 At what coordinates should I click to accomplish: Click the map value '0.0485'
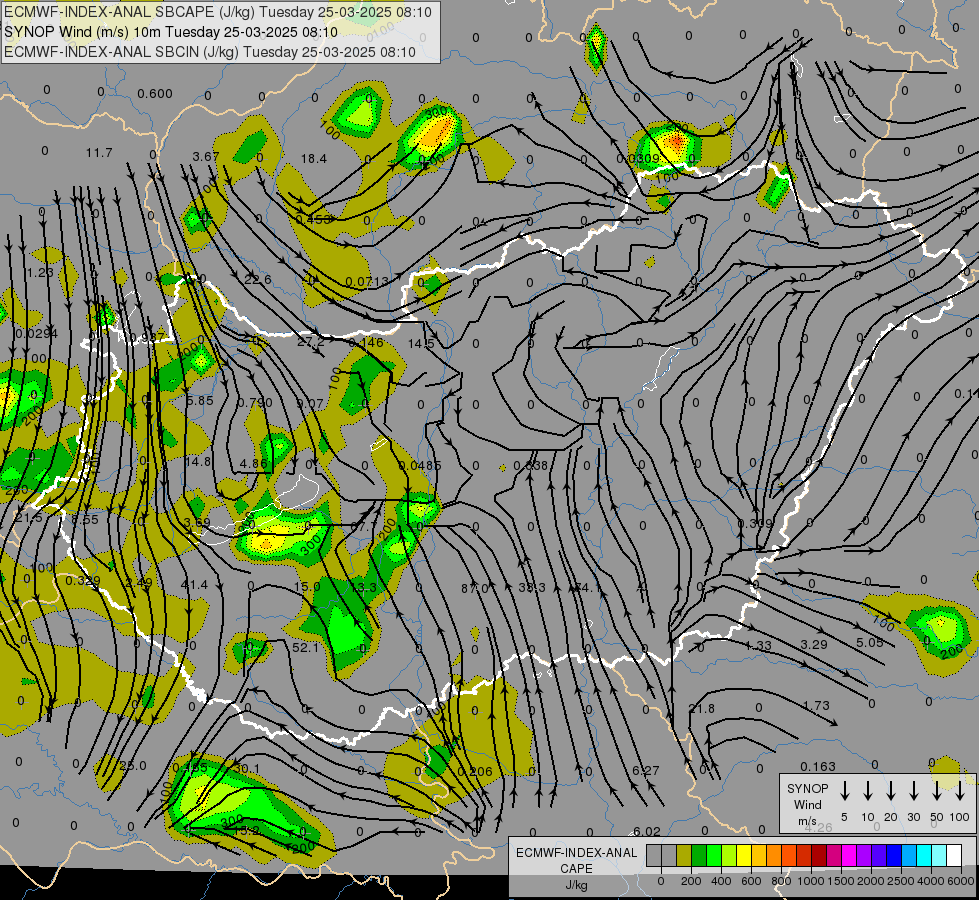click(420, 465)
